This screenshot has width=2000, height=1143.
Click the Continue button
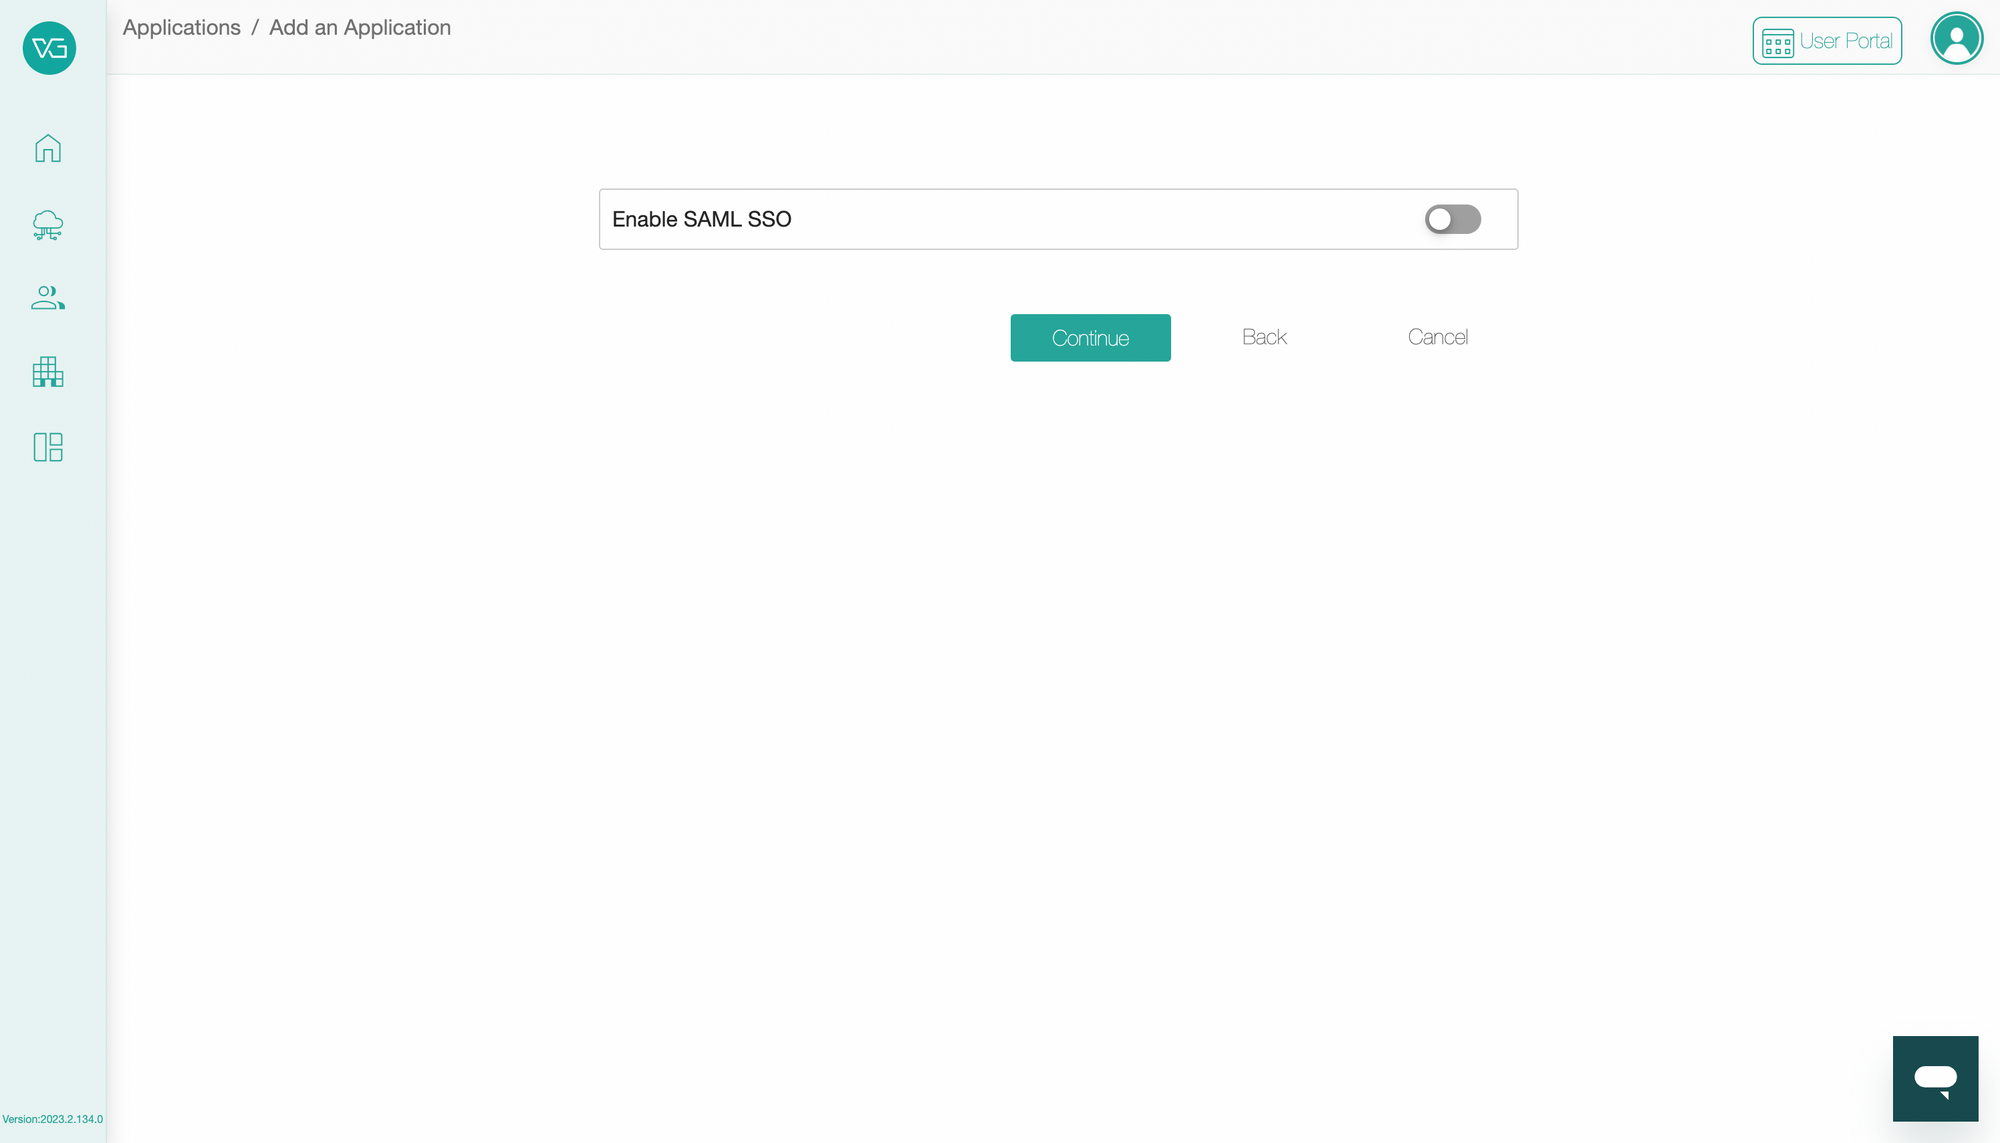coord(1090,338)
